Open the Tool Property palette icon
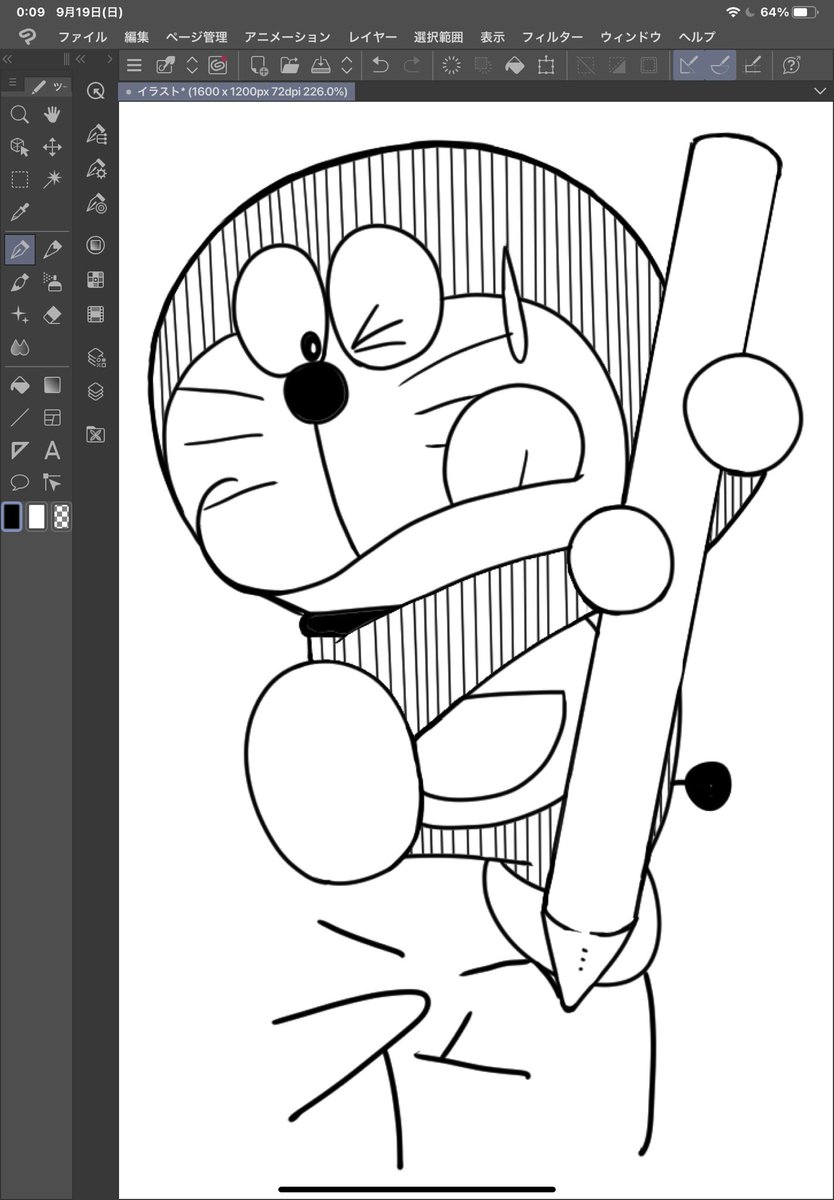 click(96, 168)
